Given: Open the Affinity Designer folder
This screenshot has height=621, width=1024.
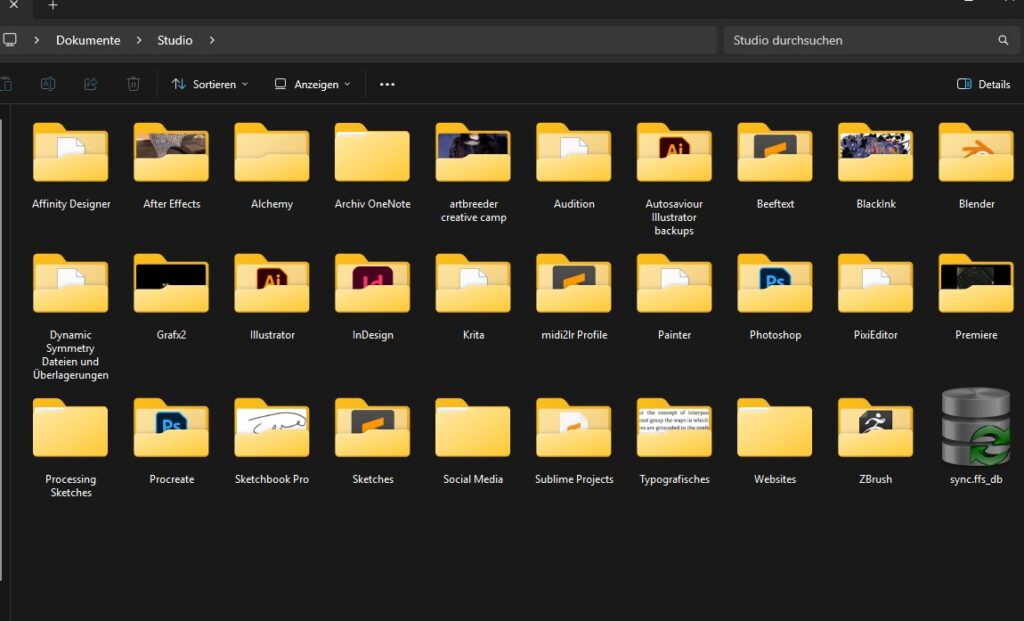Looking at the screenshot, I should click(x=71, y=152).
